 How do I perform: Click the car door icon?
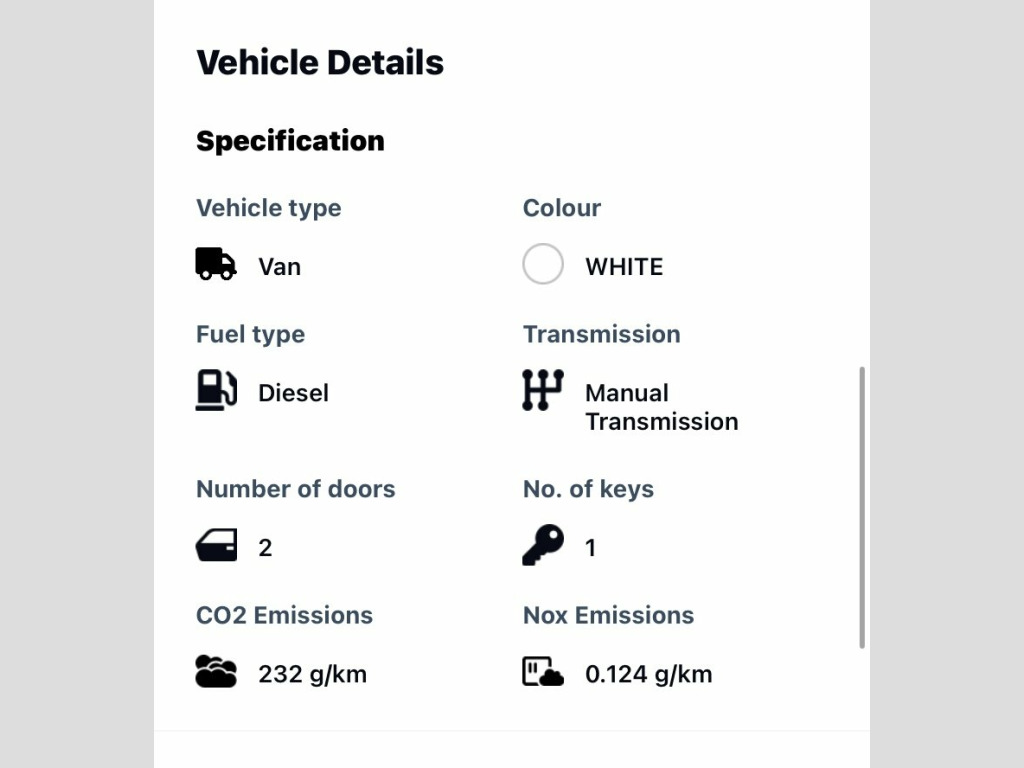click(x=216, y=545)
